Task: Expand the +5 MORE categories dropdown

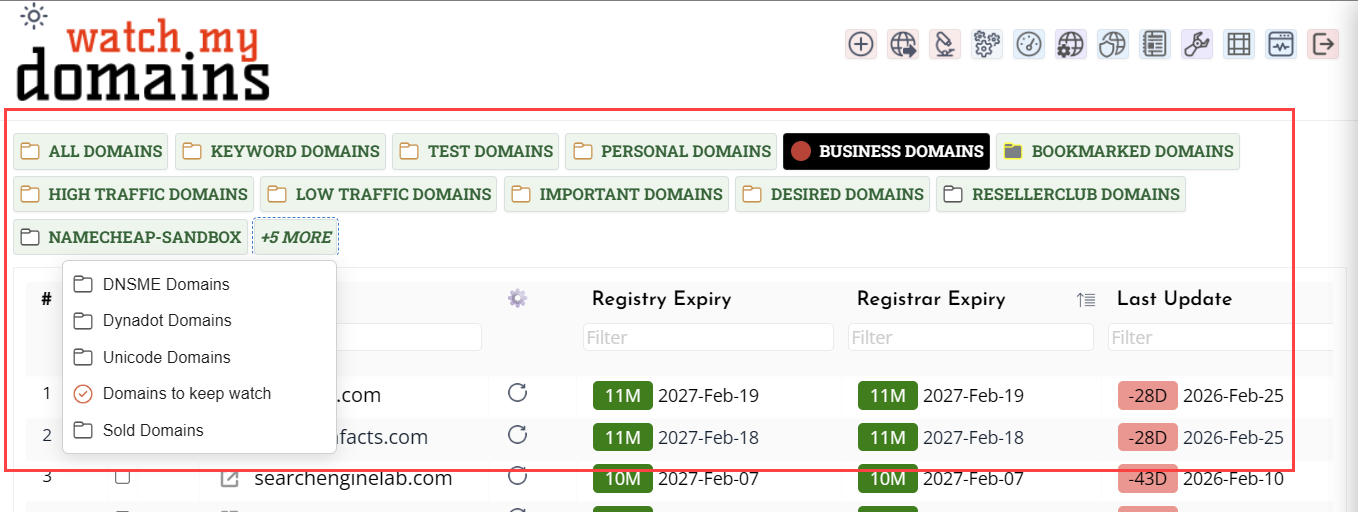Action: coord(295,237)
